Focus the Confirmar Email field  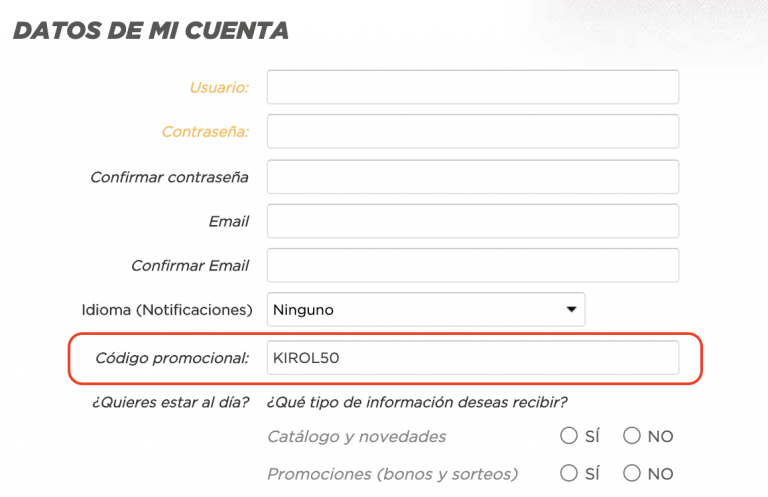[473, 265]
